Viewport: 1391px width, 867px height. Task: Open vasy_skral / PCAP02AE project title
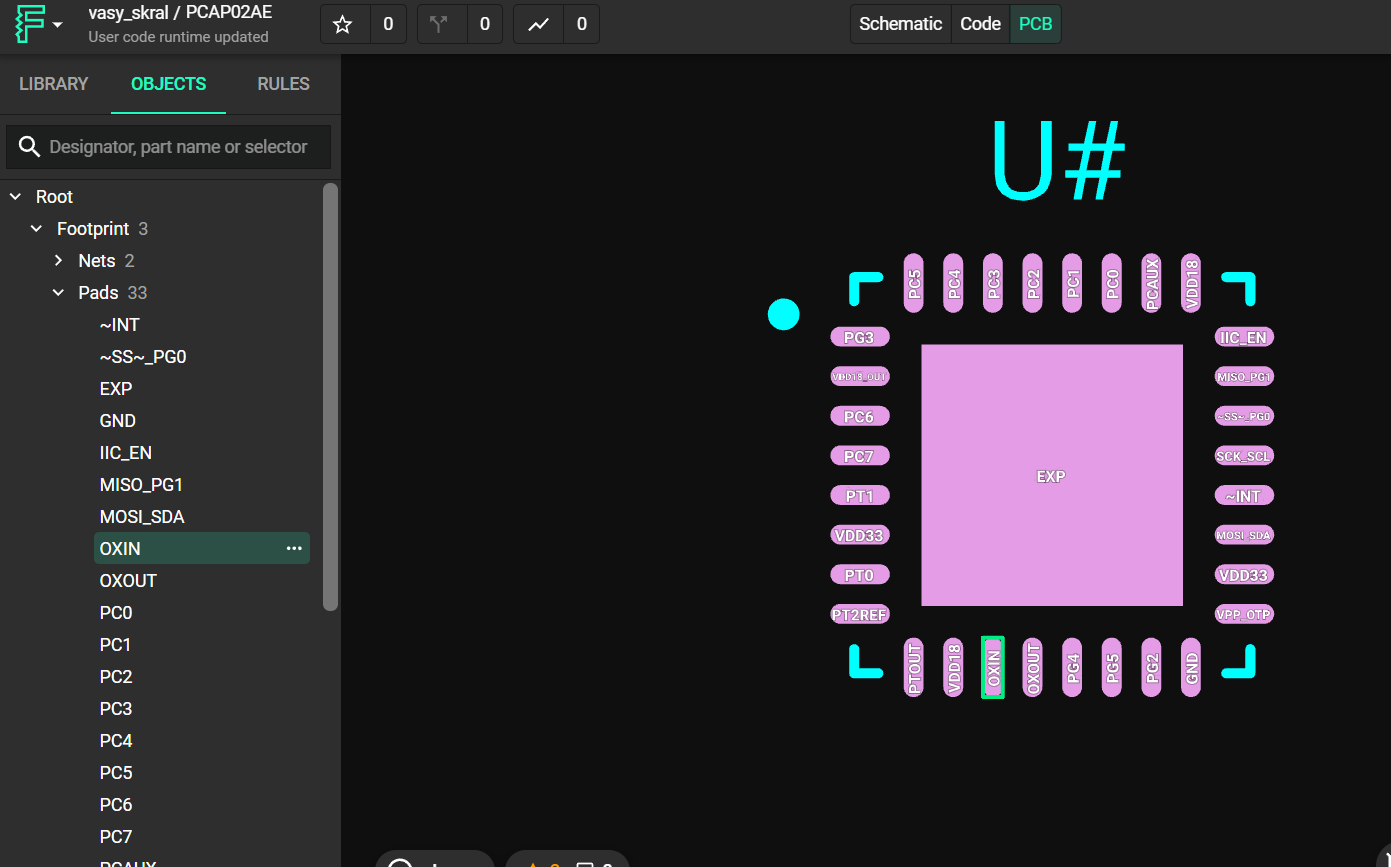180,13
